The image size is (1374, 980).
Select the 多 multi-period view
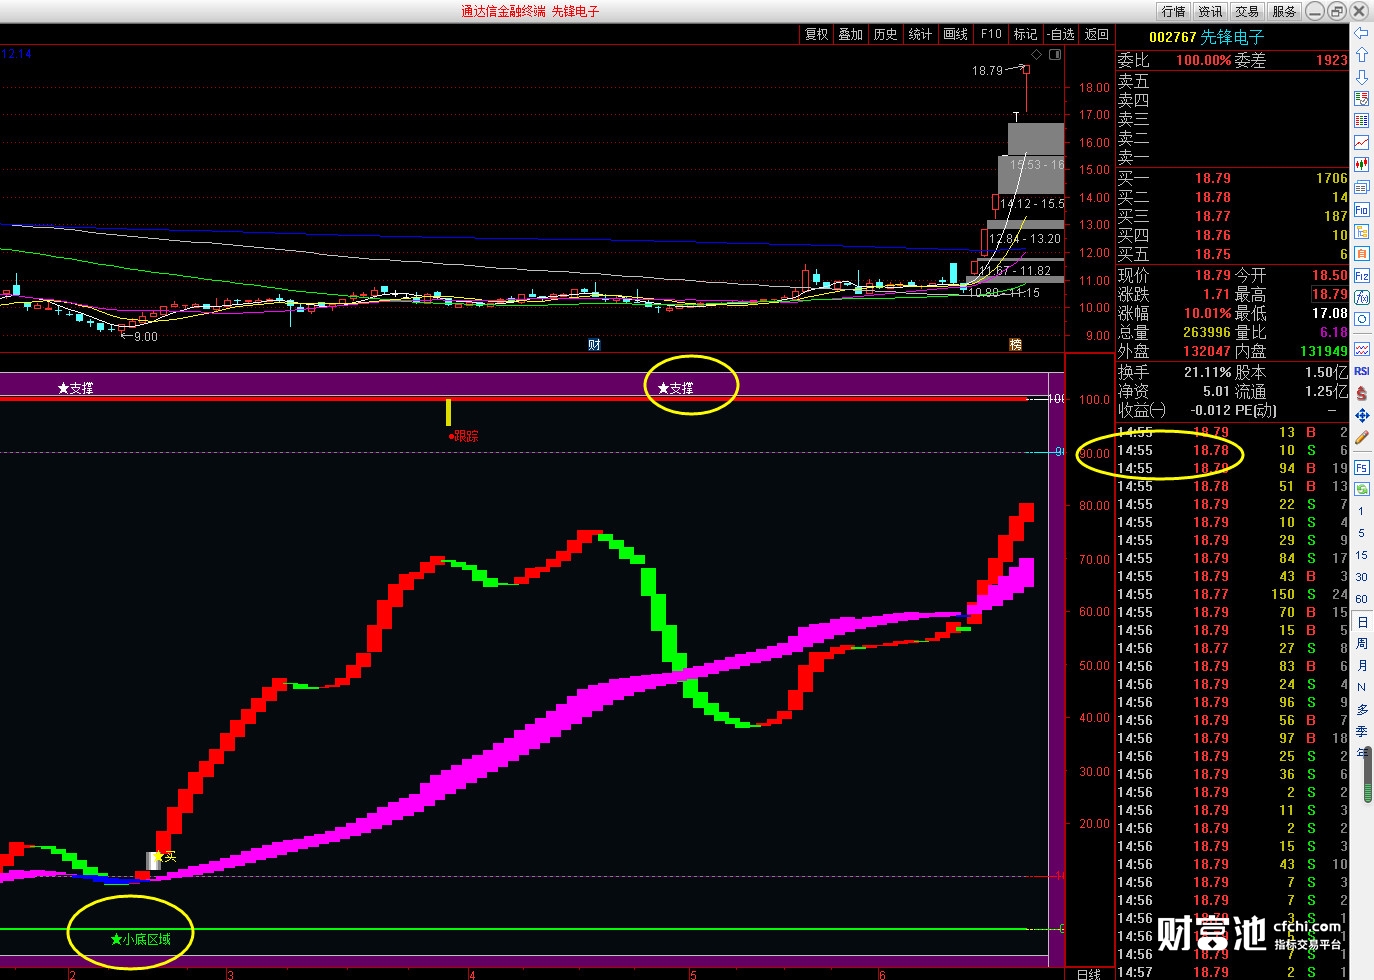pyautogui.click(x=1361, y=709)
